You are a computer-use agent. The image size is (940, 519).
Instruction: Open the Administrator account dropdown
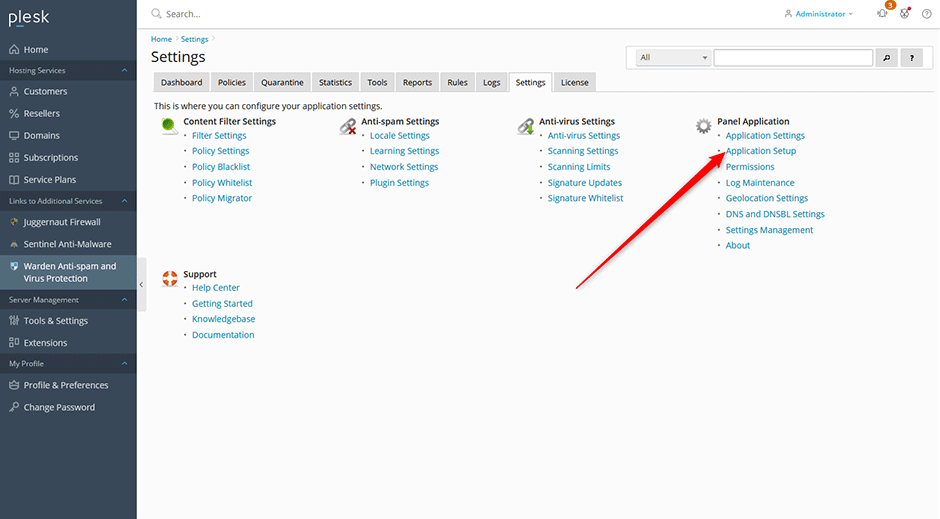[818, 14]
